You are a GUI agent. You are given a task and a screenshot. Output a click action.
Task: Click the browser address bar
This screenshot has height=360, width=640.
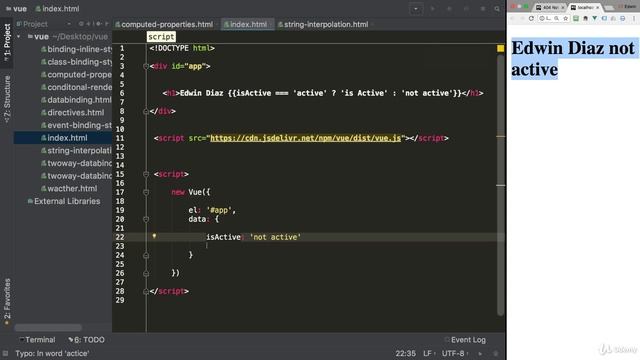[554, 18]
